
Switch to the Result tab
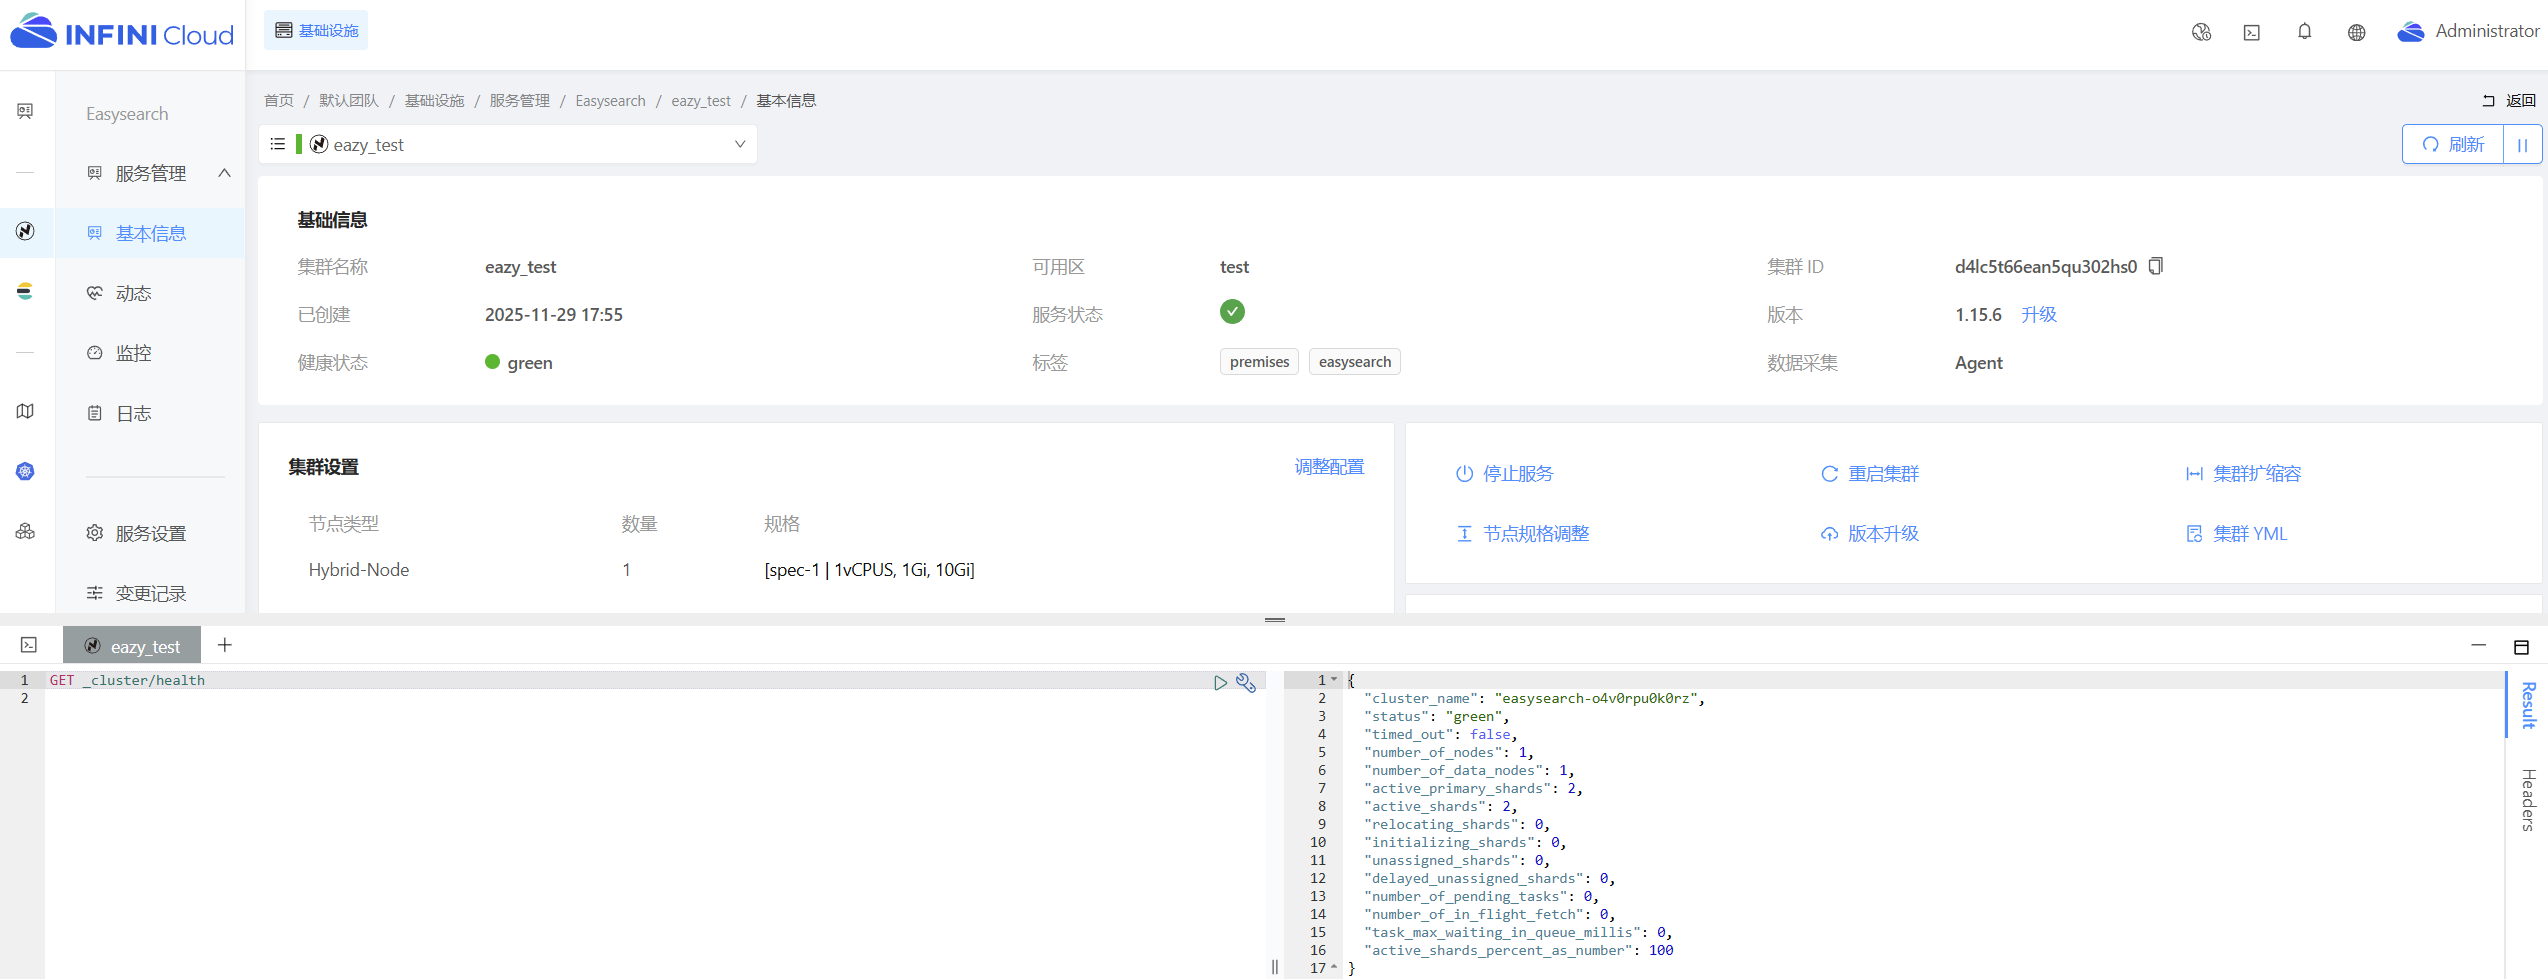coord(2528,704)
